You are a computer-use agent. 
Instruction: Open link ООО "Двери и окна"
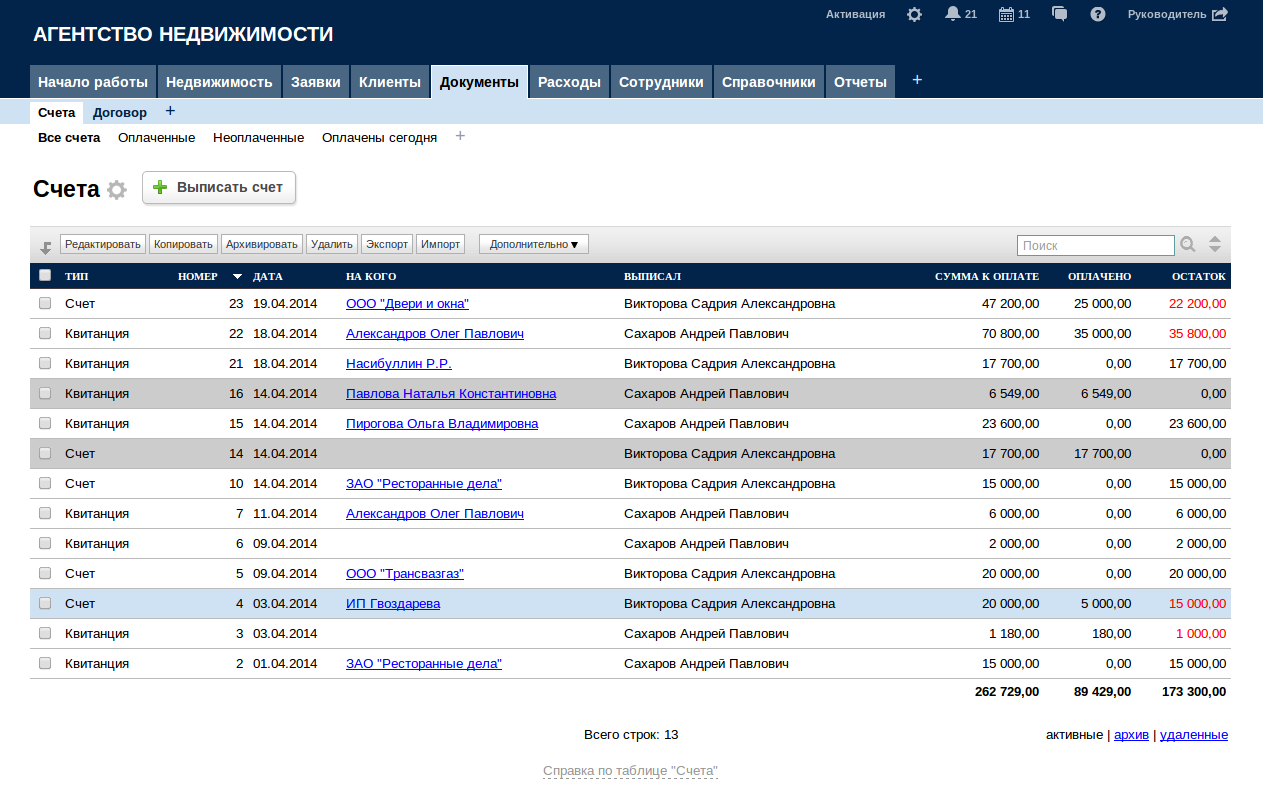click(407, 303)
